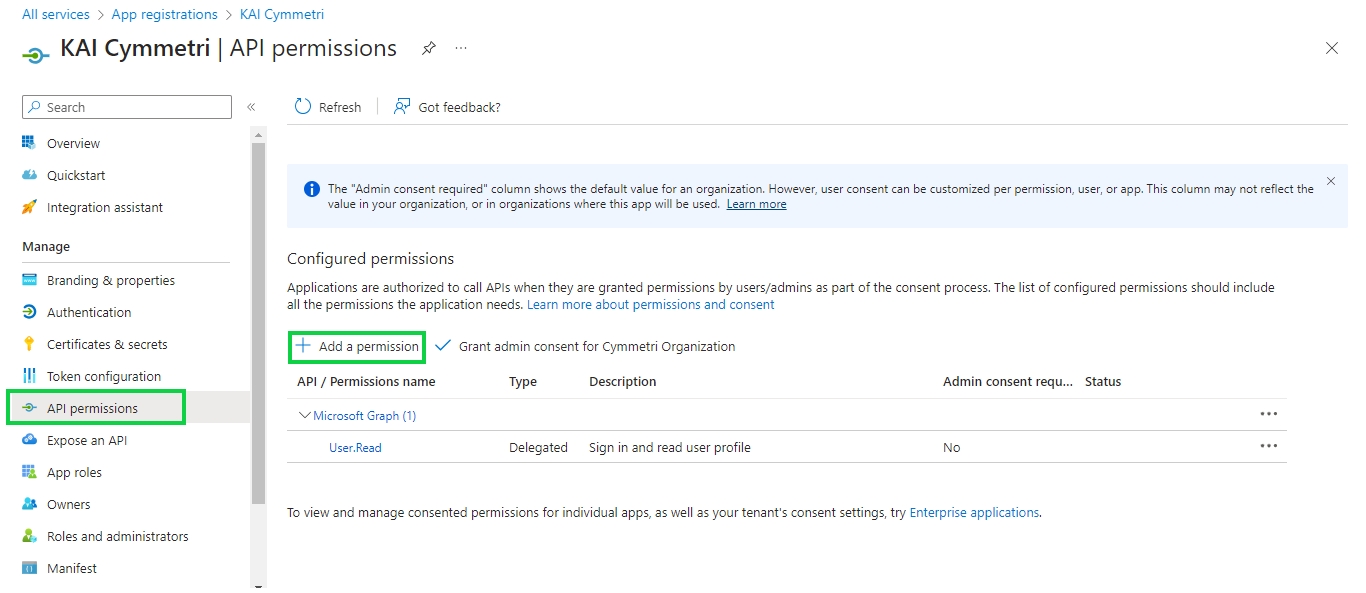Grant admin consent for Cymmetri Organization
This screenshot has height=593, width=1366.
(x=585, y=346)
